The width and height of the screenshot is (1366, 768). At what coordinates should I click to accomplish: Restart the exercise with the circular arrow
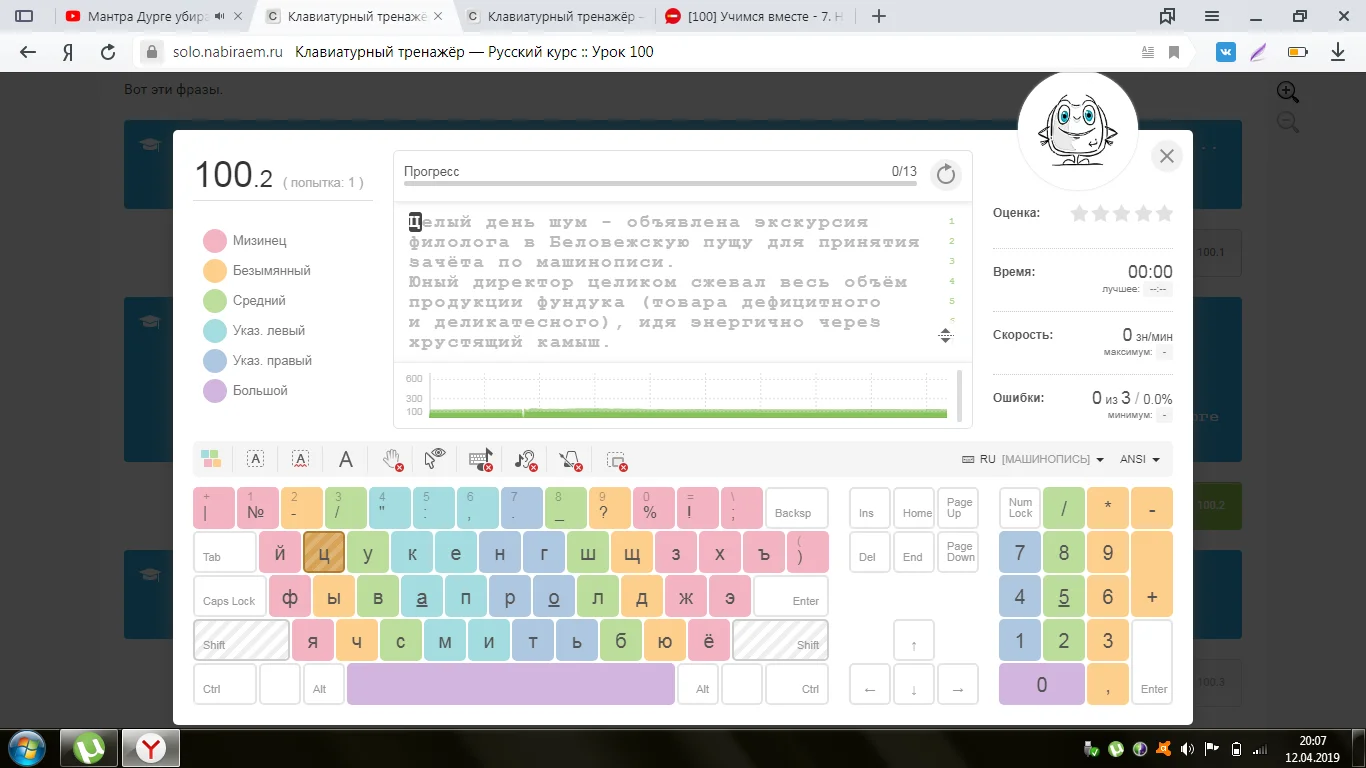coord(945,175)
